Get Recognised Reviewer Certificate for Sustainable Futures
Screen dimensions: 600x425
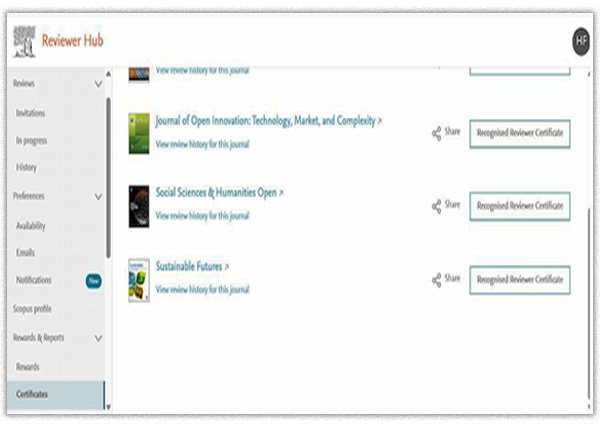point(519,279)
